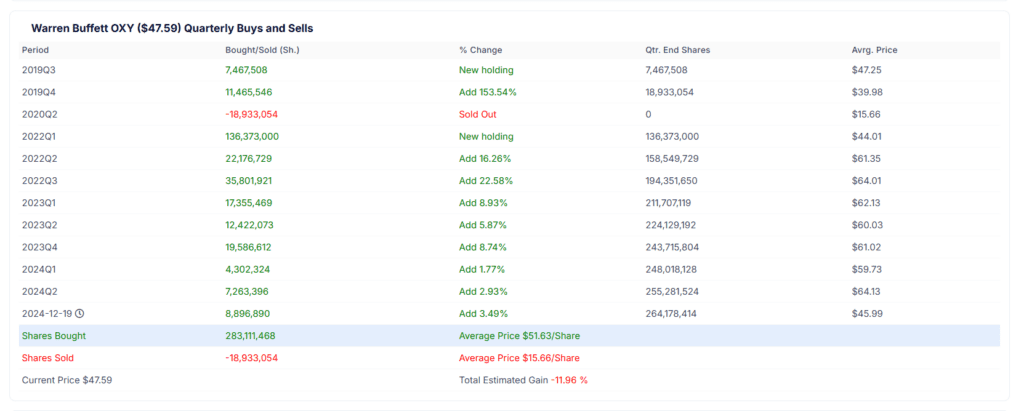Viewport: 1024px width, 411px height.
Task: Click the Add 1.77% change cell
Action: click(x=482, y=269)
